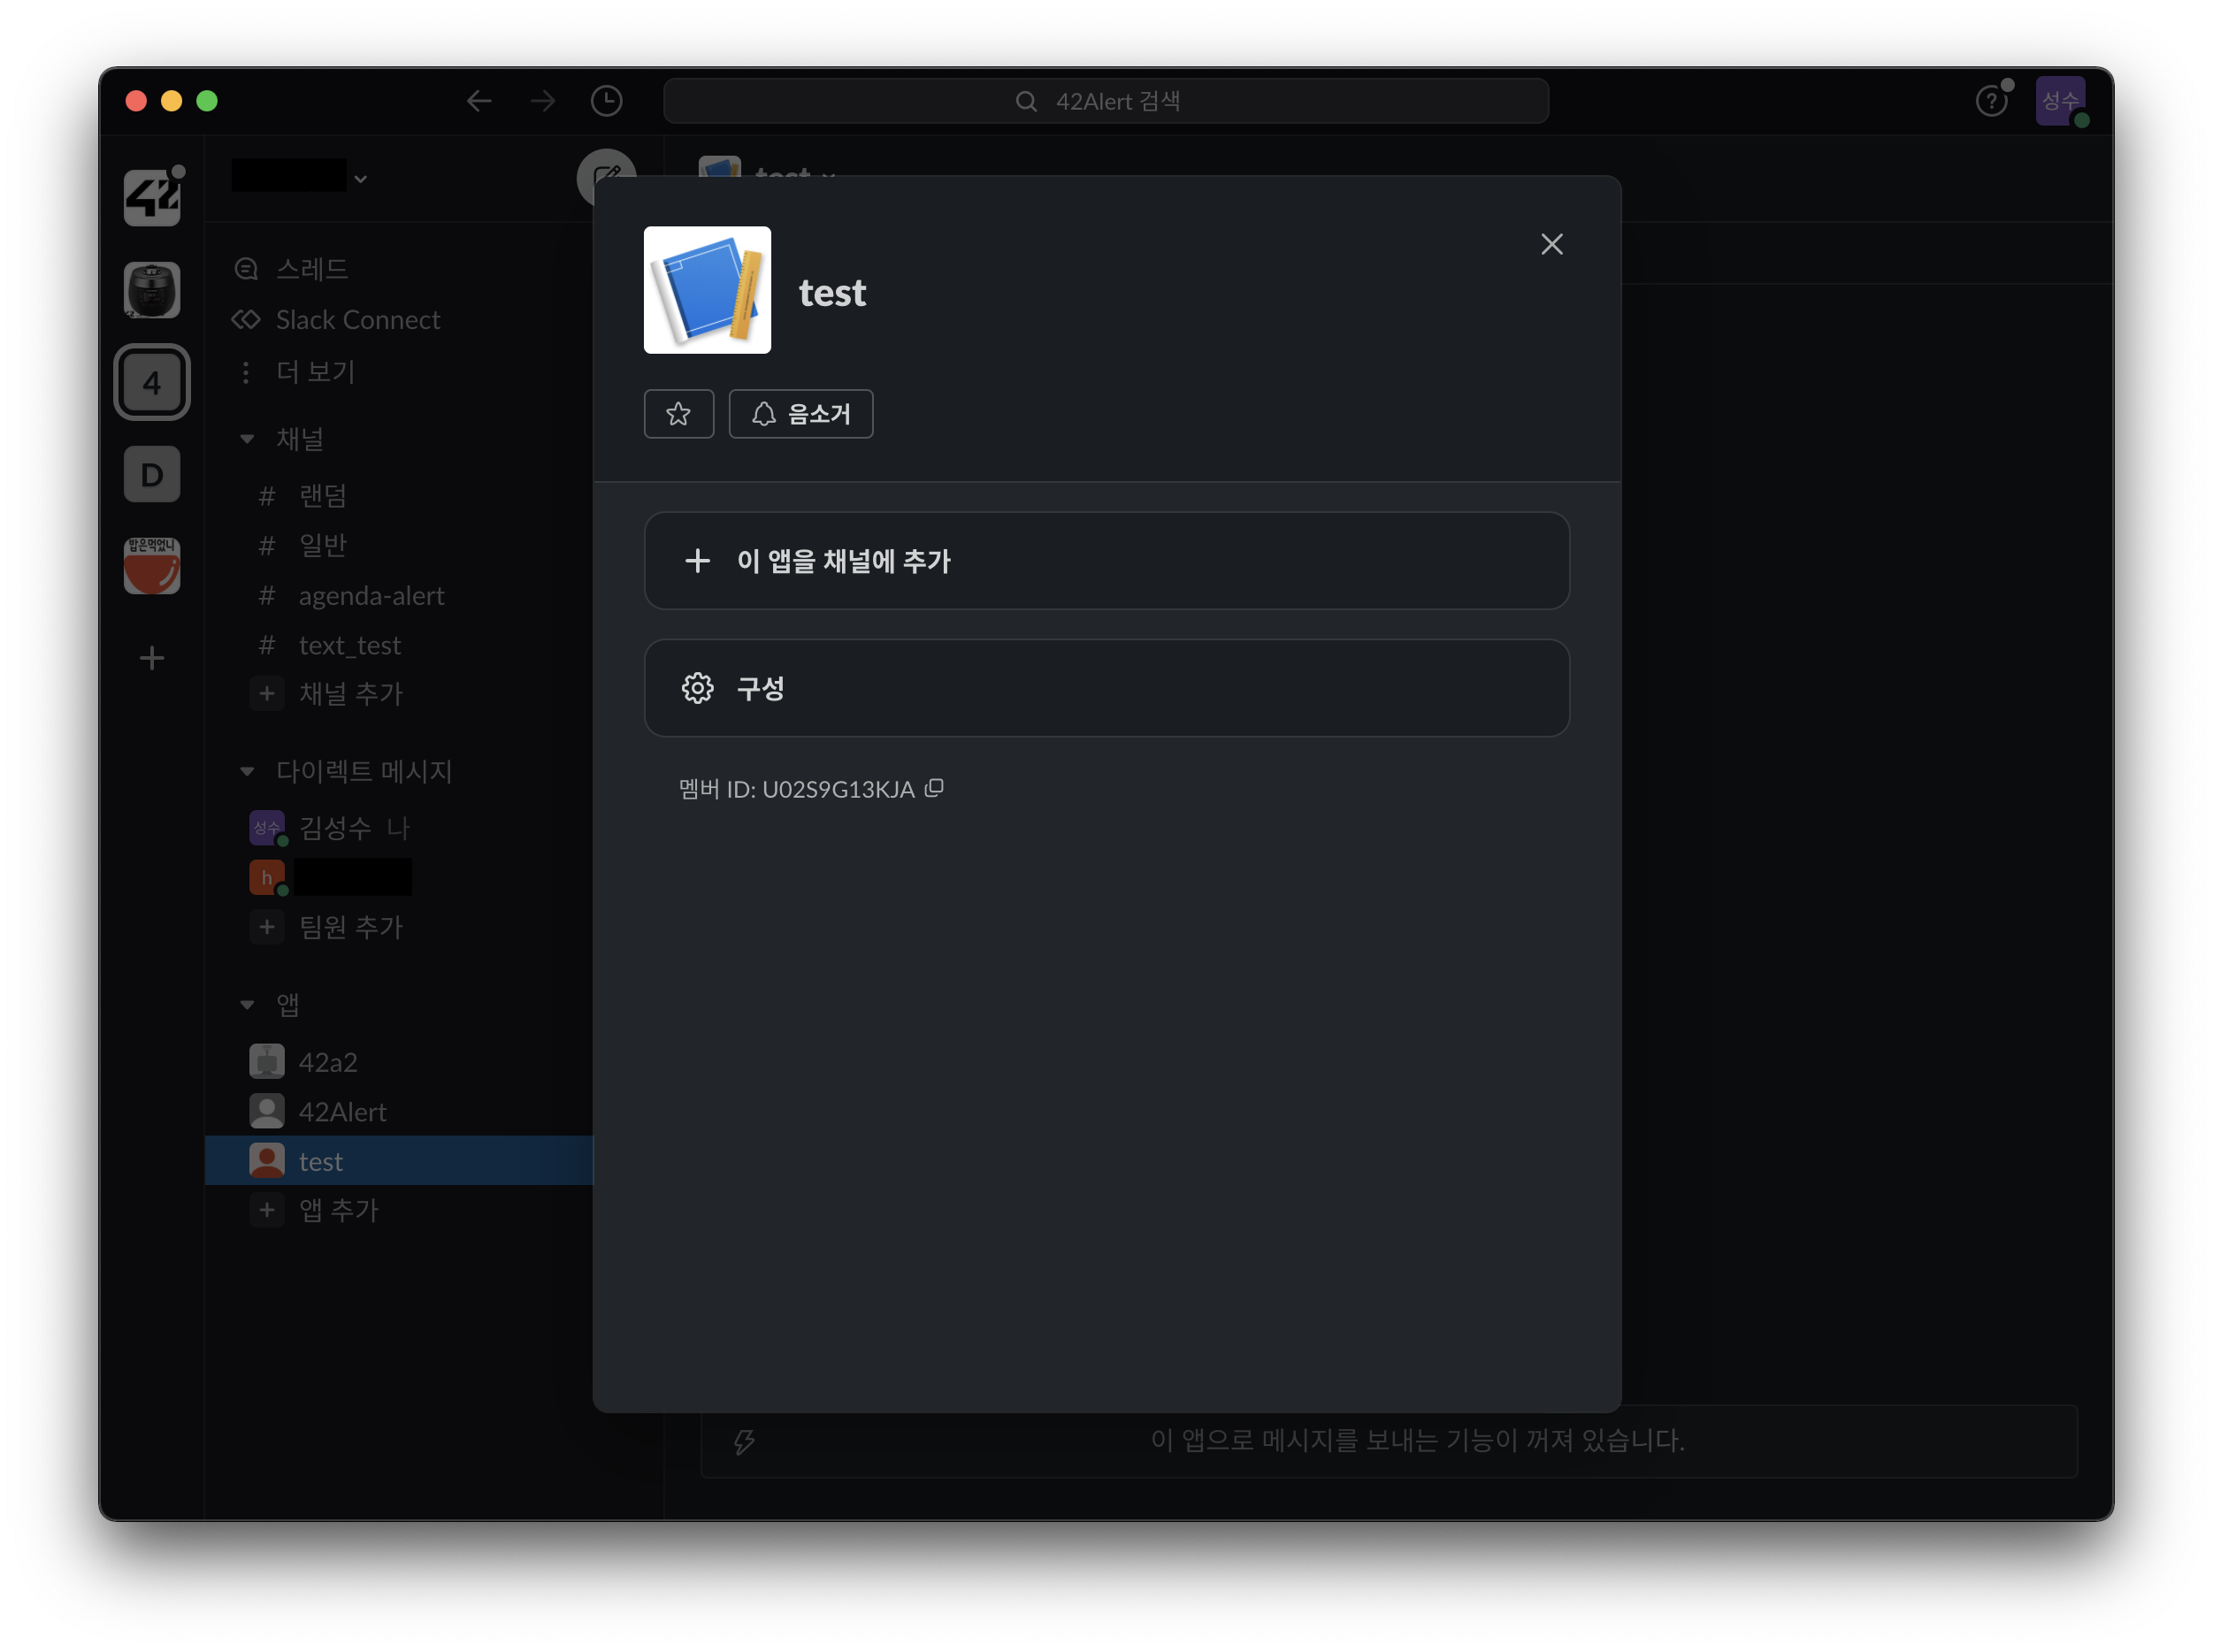Go back with the left arrow
2213x1652 pixels.
tap(479, 101)
